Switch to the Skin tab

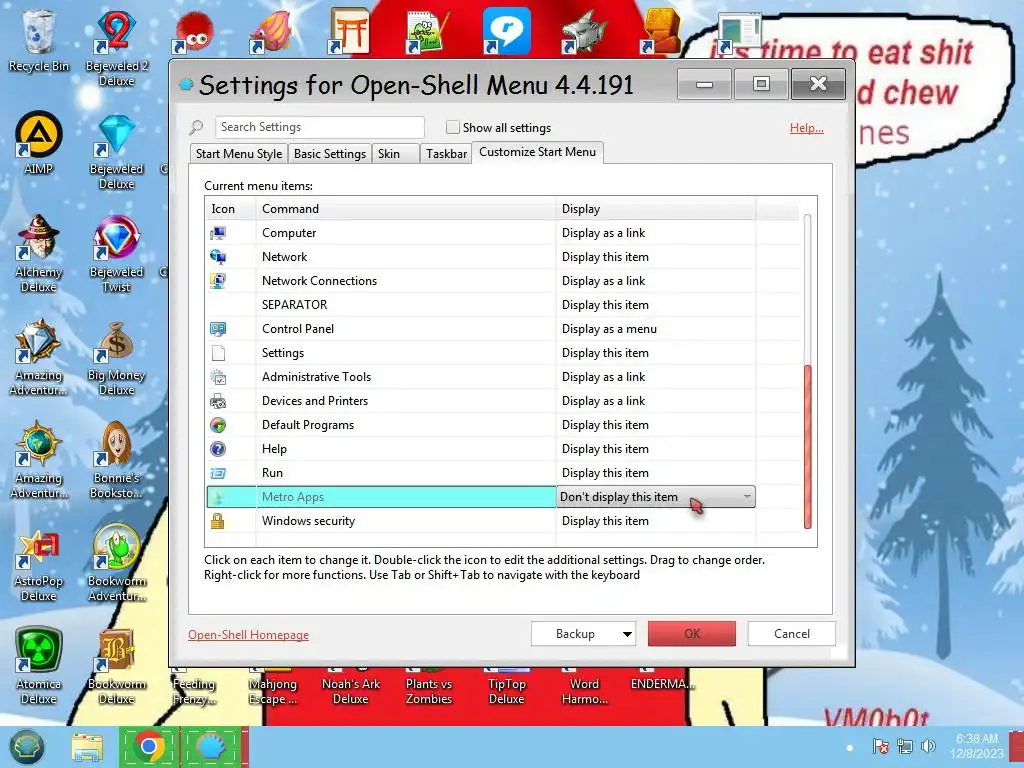396,154
